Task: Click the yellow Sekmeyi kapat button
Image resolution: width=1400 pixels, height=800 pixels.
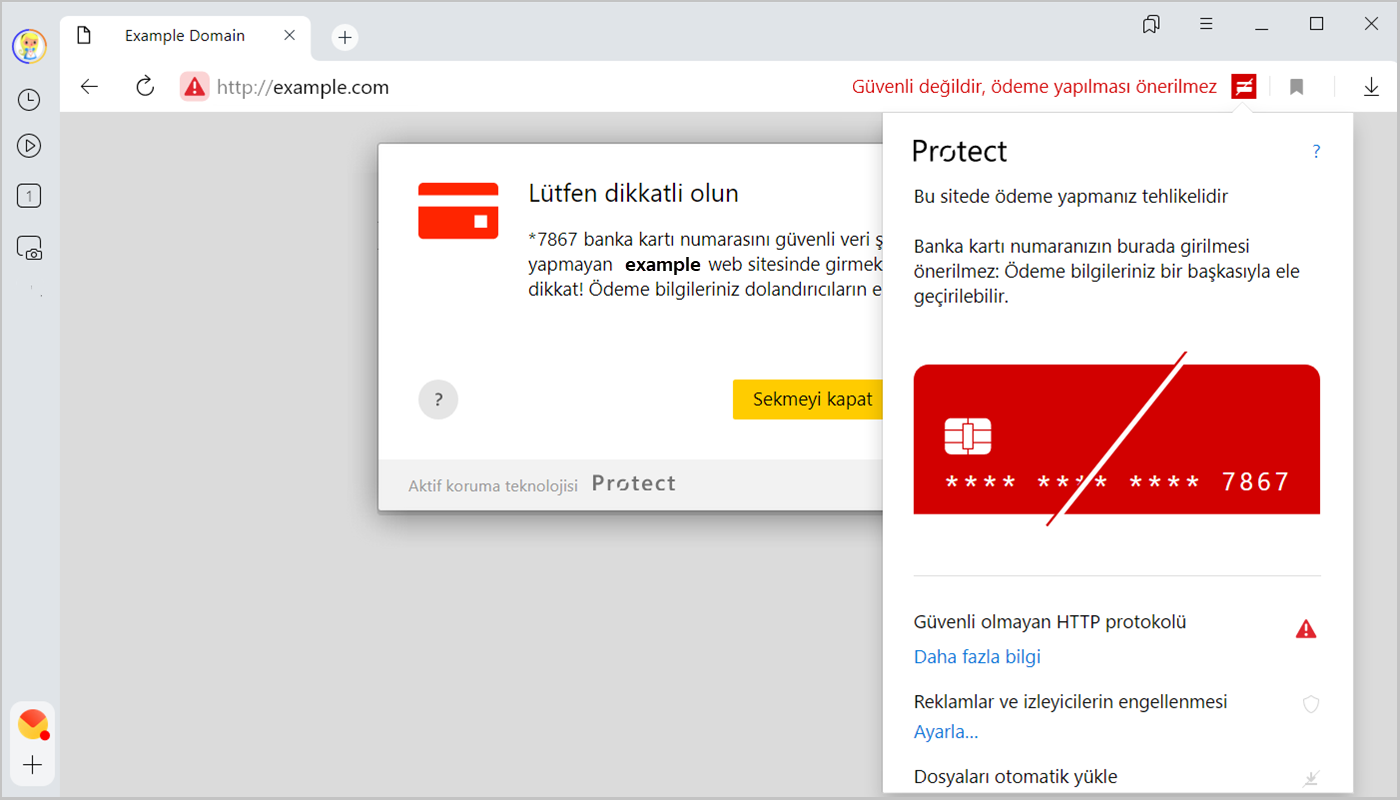Action: 811,399
